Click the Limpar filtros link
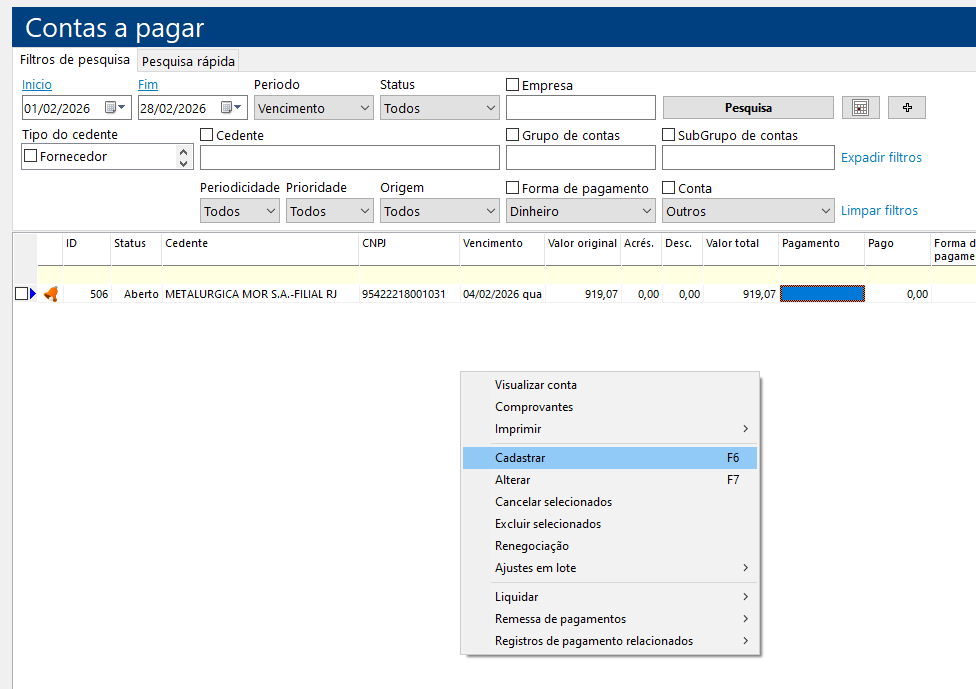 tap(879, 211)
